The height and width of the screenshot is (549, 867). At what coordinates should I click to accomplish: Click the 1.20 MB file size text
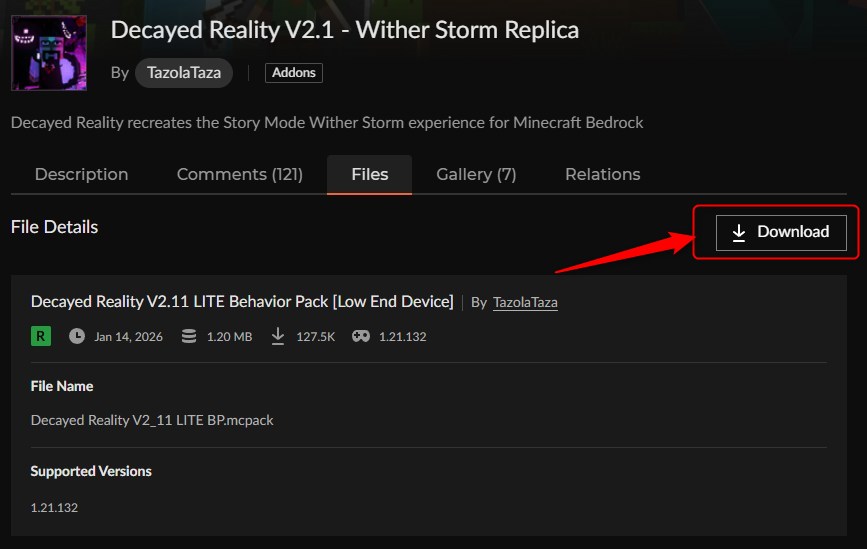click(229, 337)
